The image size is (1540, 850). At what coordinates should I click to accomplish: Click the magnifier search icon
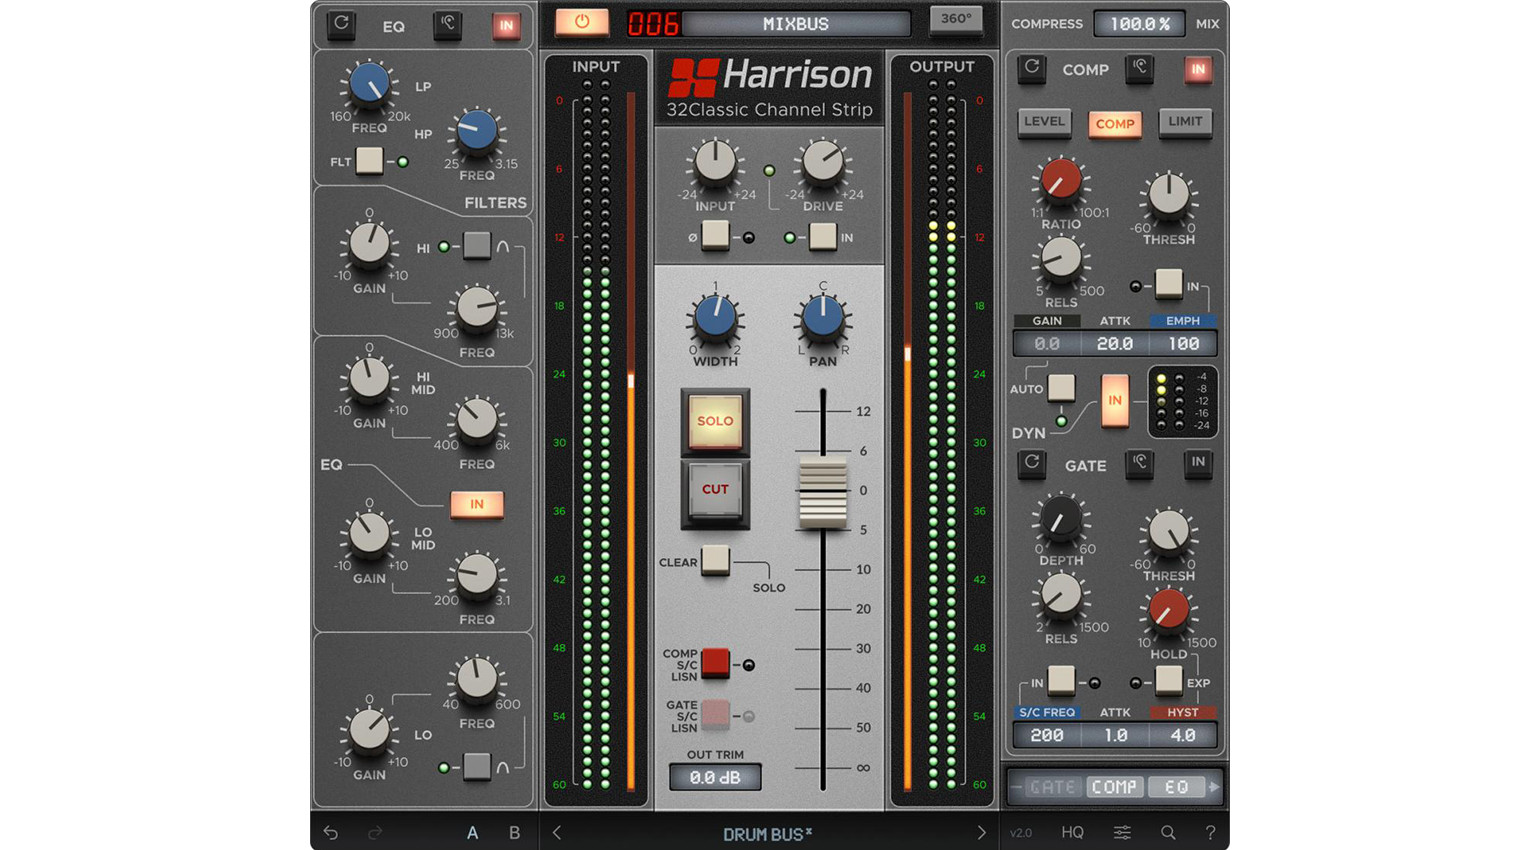[x=1168, y=832]
